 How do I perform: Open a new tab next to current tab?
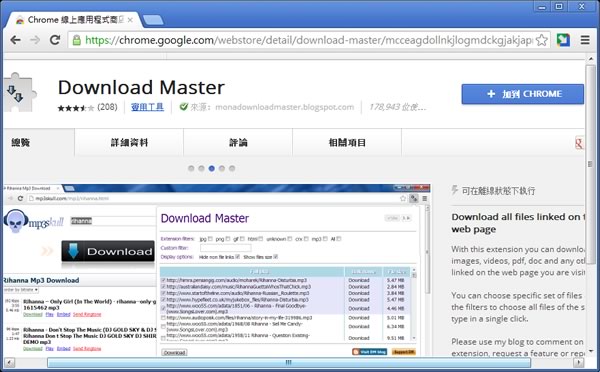(153, 20)
